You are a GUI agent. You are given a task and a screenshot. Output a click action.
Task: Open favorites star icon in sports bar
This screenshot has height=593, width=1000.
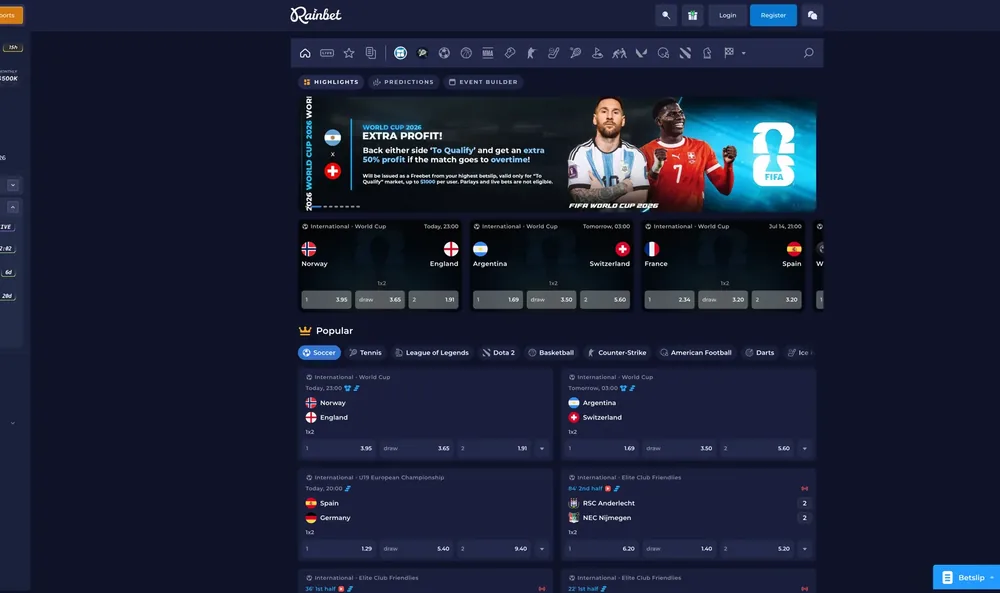349,53
